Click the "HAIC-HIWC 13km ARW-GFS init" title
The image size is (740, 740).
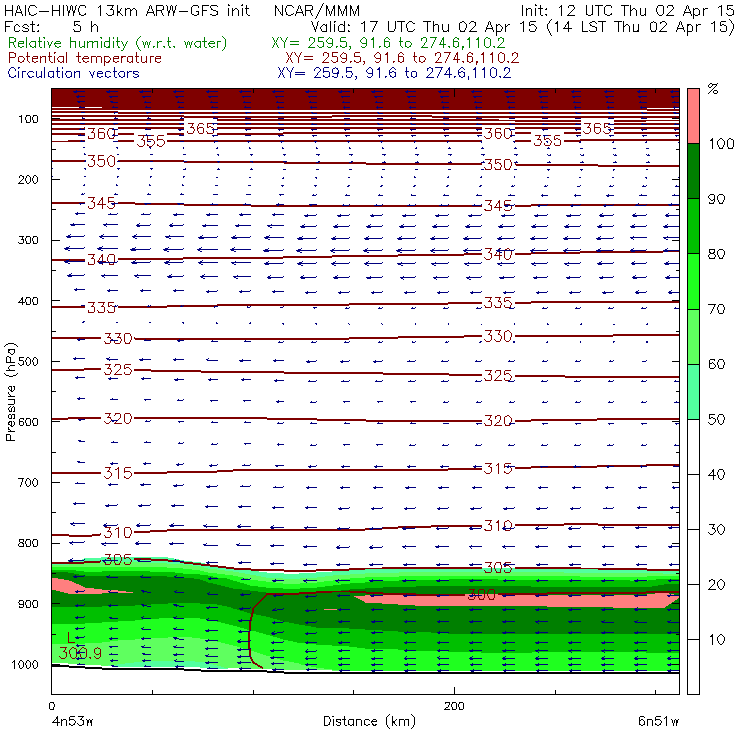127,10
